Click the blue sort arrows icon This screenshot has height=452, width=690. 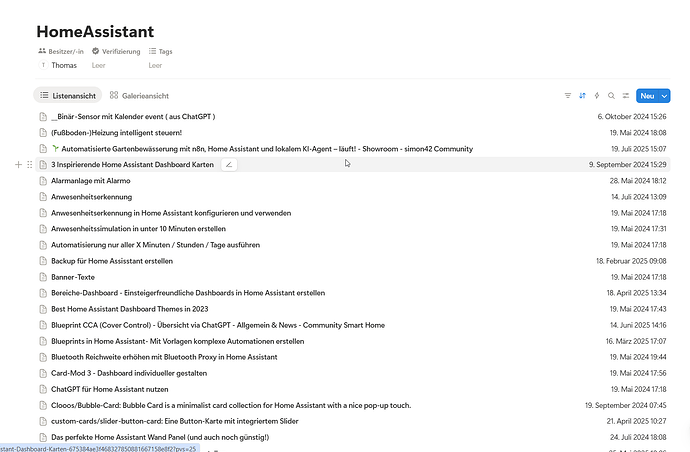(x=583, y=96)
